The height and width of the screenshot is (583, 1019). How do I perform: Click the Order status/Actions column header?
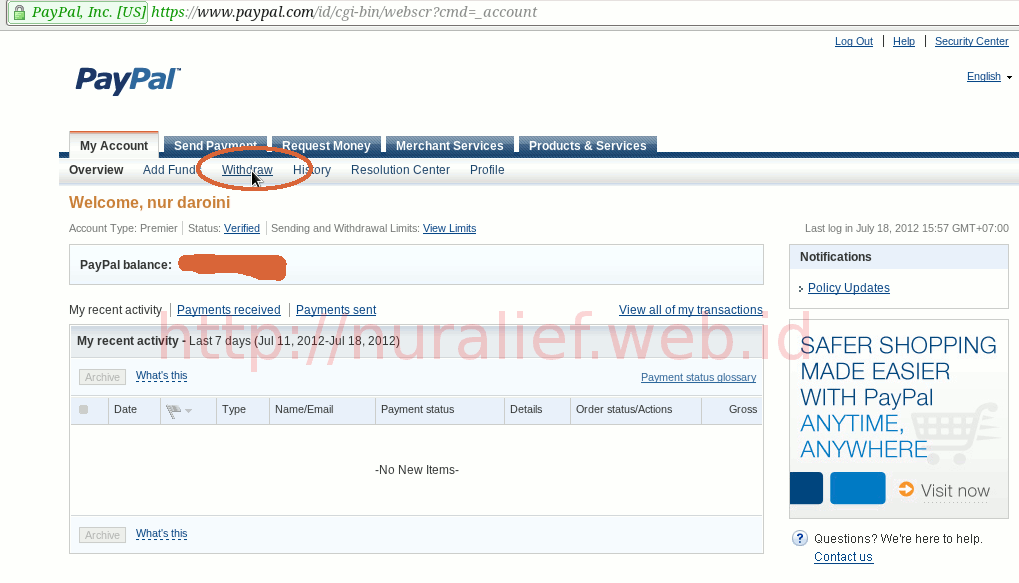(x=624, y=409)
